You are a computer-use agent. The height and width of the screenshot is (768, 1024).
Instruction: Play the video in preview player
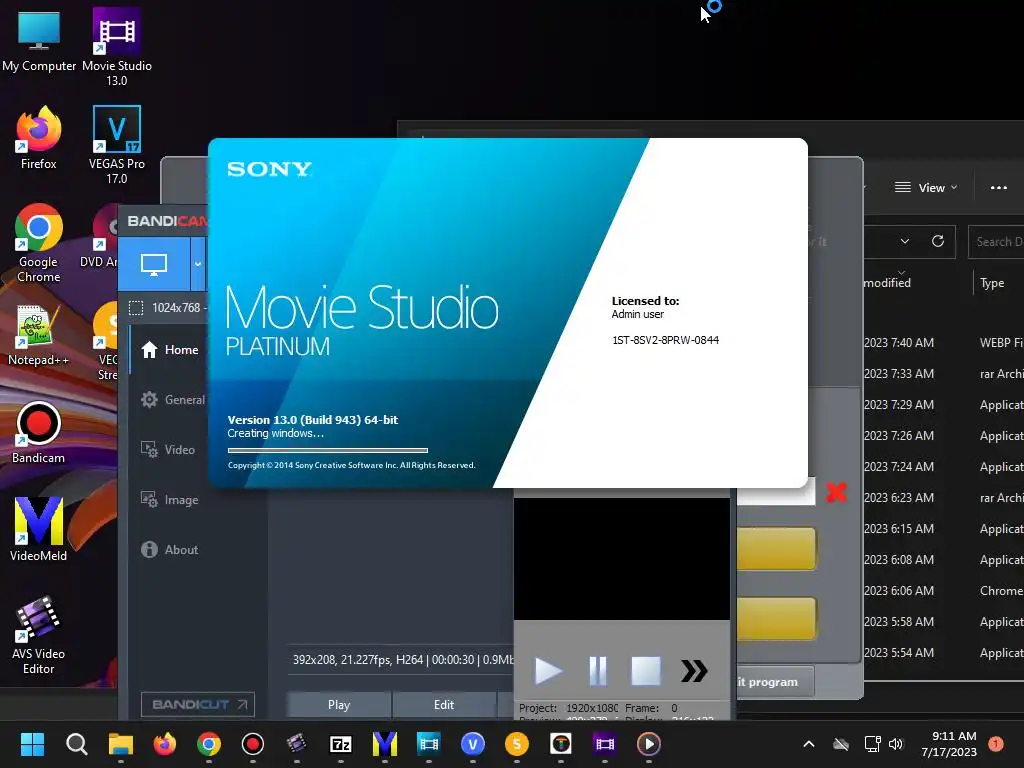(x=548, y=671)
